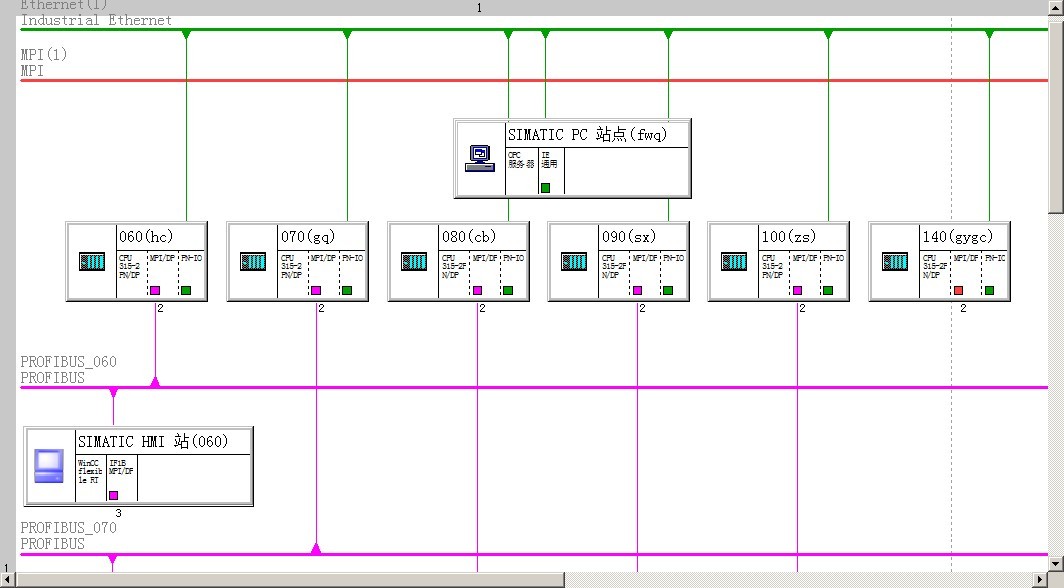Select the station title 090(sx)
The width and height of the screenshot is (1064, 588).
click(x=629, y=237)
